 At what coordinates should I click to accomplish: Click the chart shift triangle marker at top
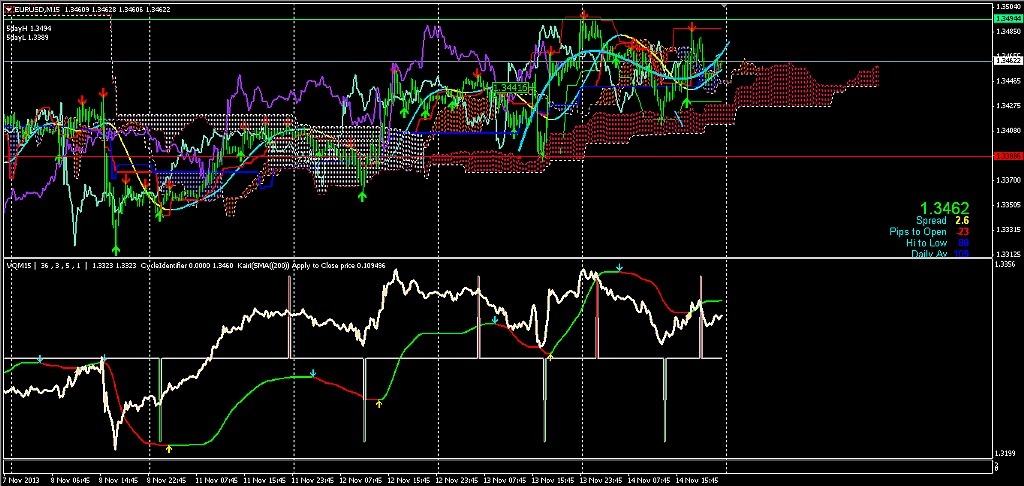(724, 5)
